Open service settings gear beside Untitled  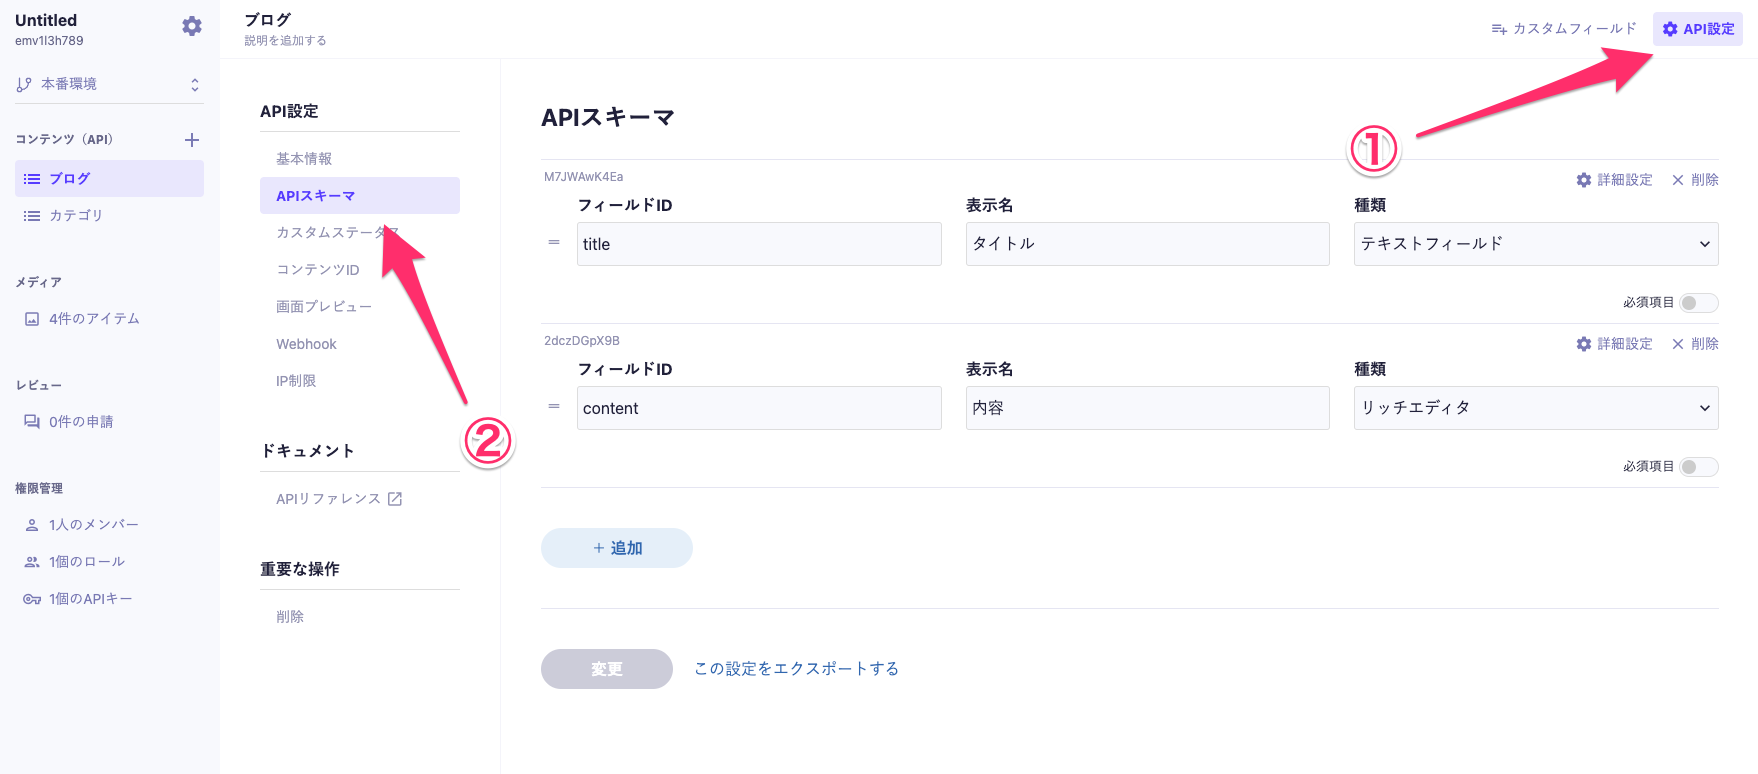point(192,27)
